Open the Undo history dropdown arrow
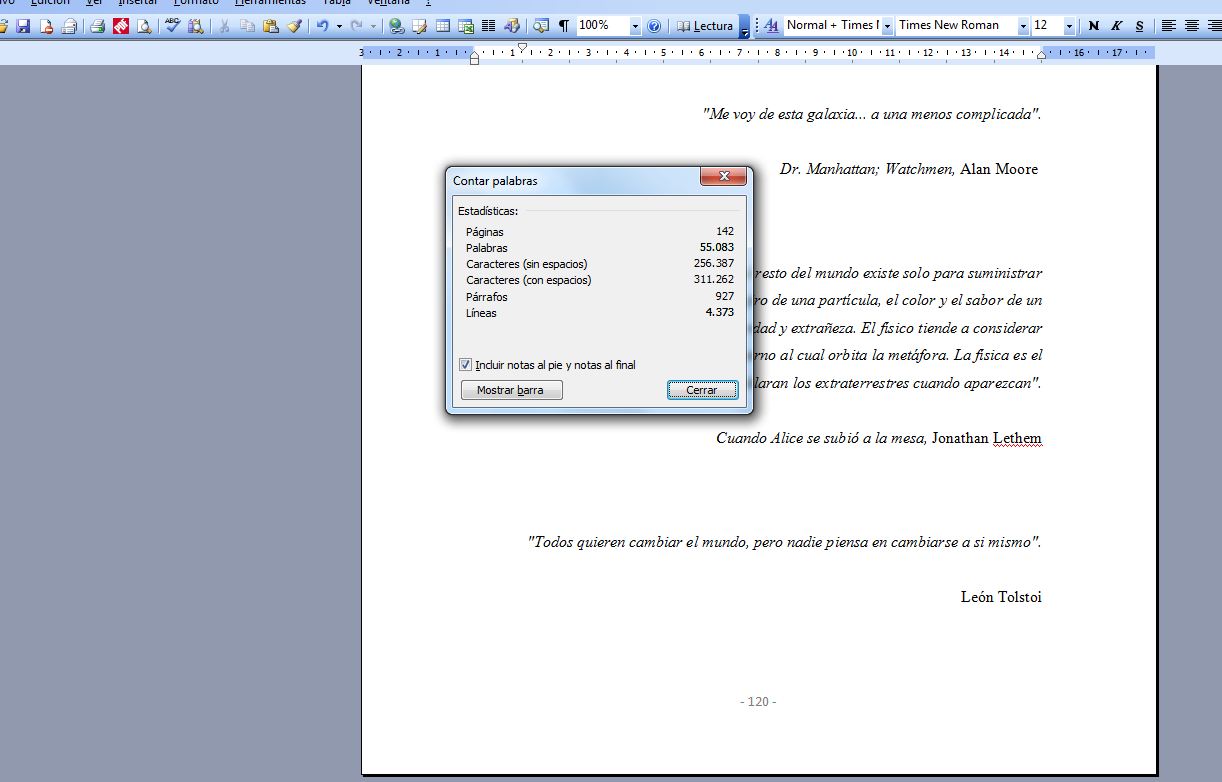The width and height of the screenshot is (1222, 782). tap(339, 26)
